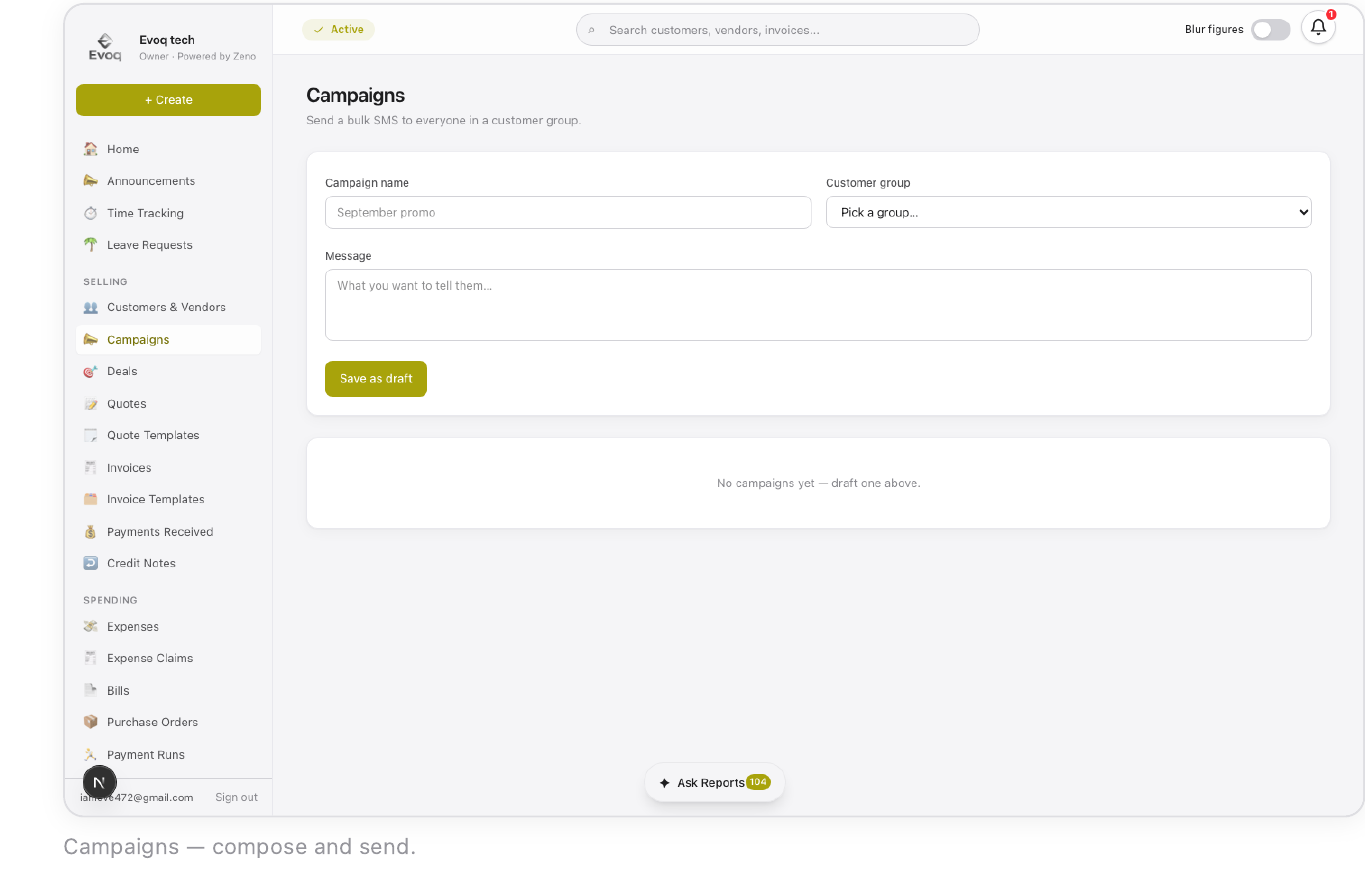The width and height of the screenshot is (1365, 881).
Task: Open notifications with the bell icon
Action: [1318, 27]
